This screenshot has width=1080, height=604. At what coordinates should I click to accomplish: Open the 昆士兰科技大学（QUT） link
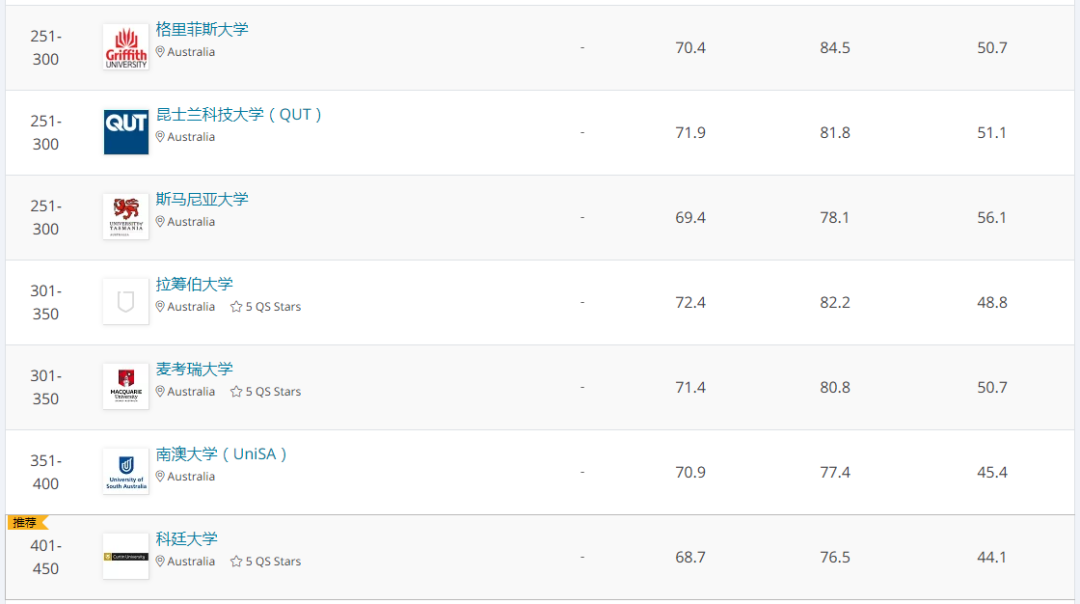click(240, 115)
